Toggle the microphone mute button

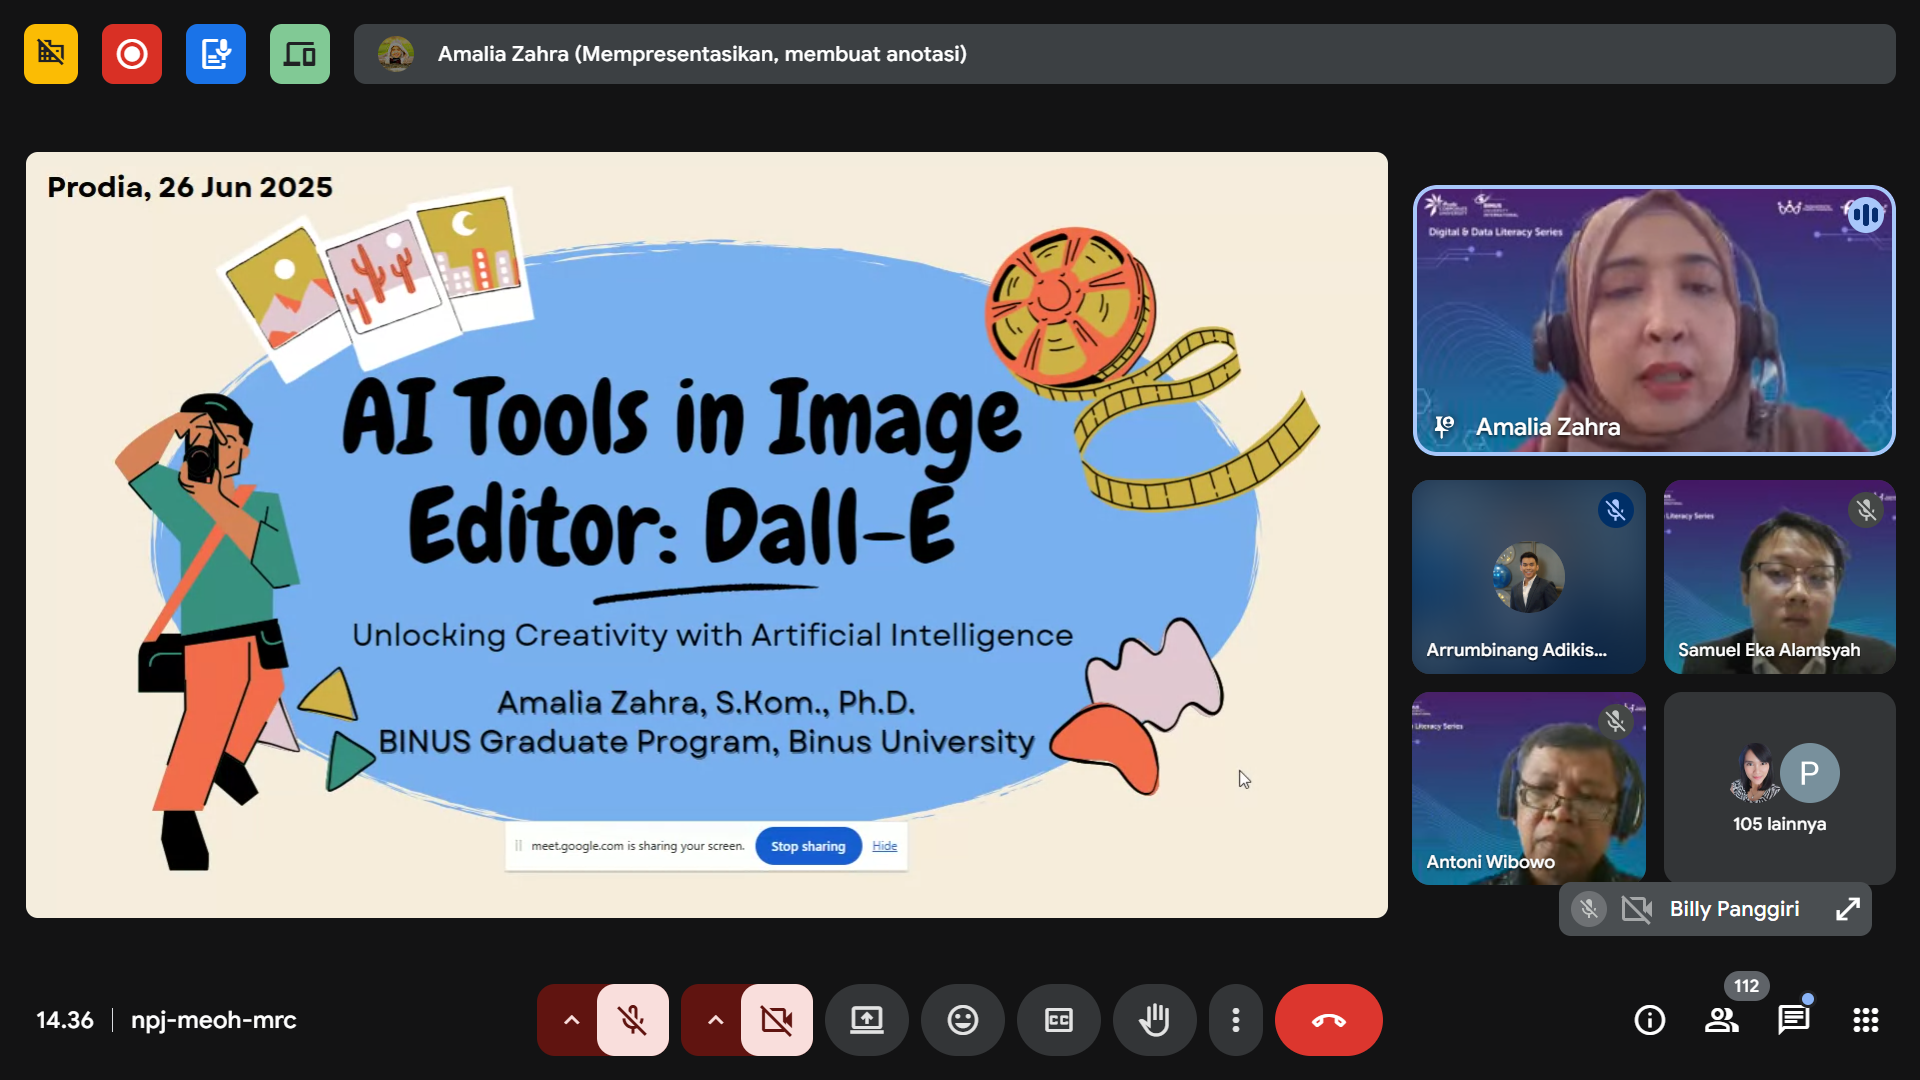tap(632, 1020)
